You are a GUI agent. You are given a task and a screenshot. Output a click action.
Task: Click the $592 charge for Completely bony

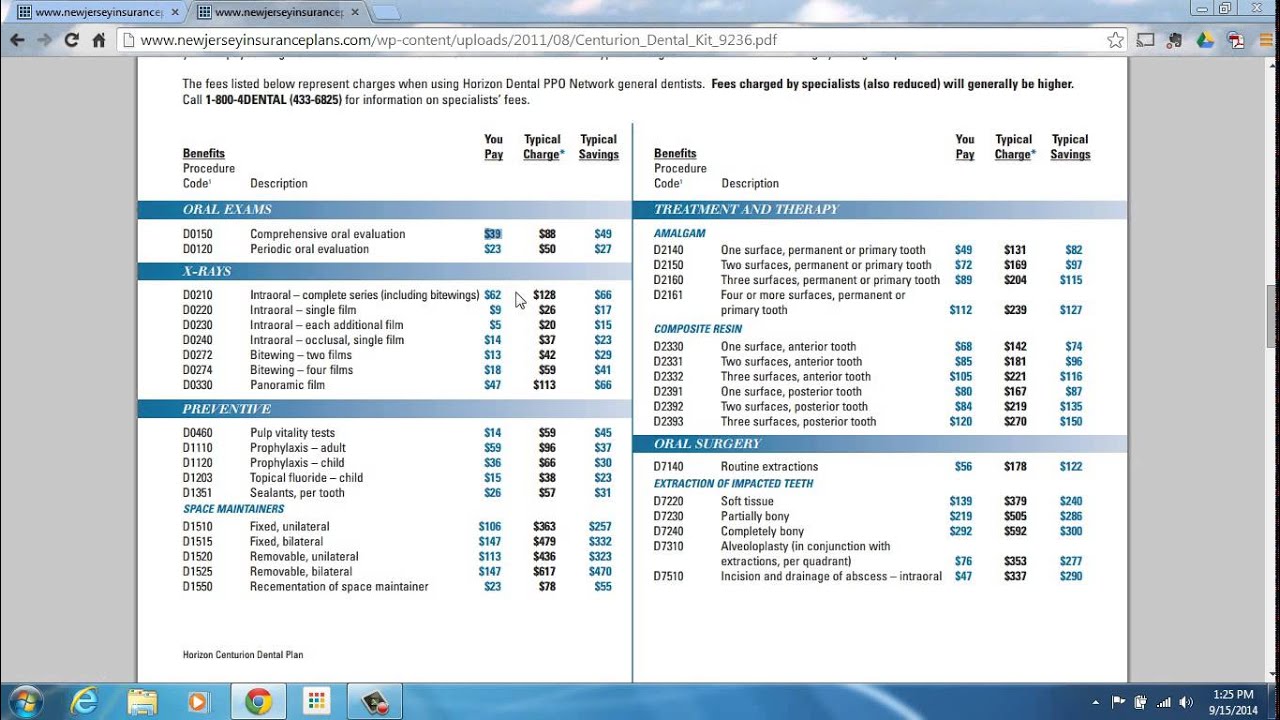[x=1015, y=532]
